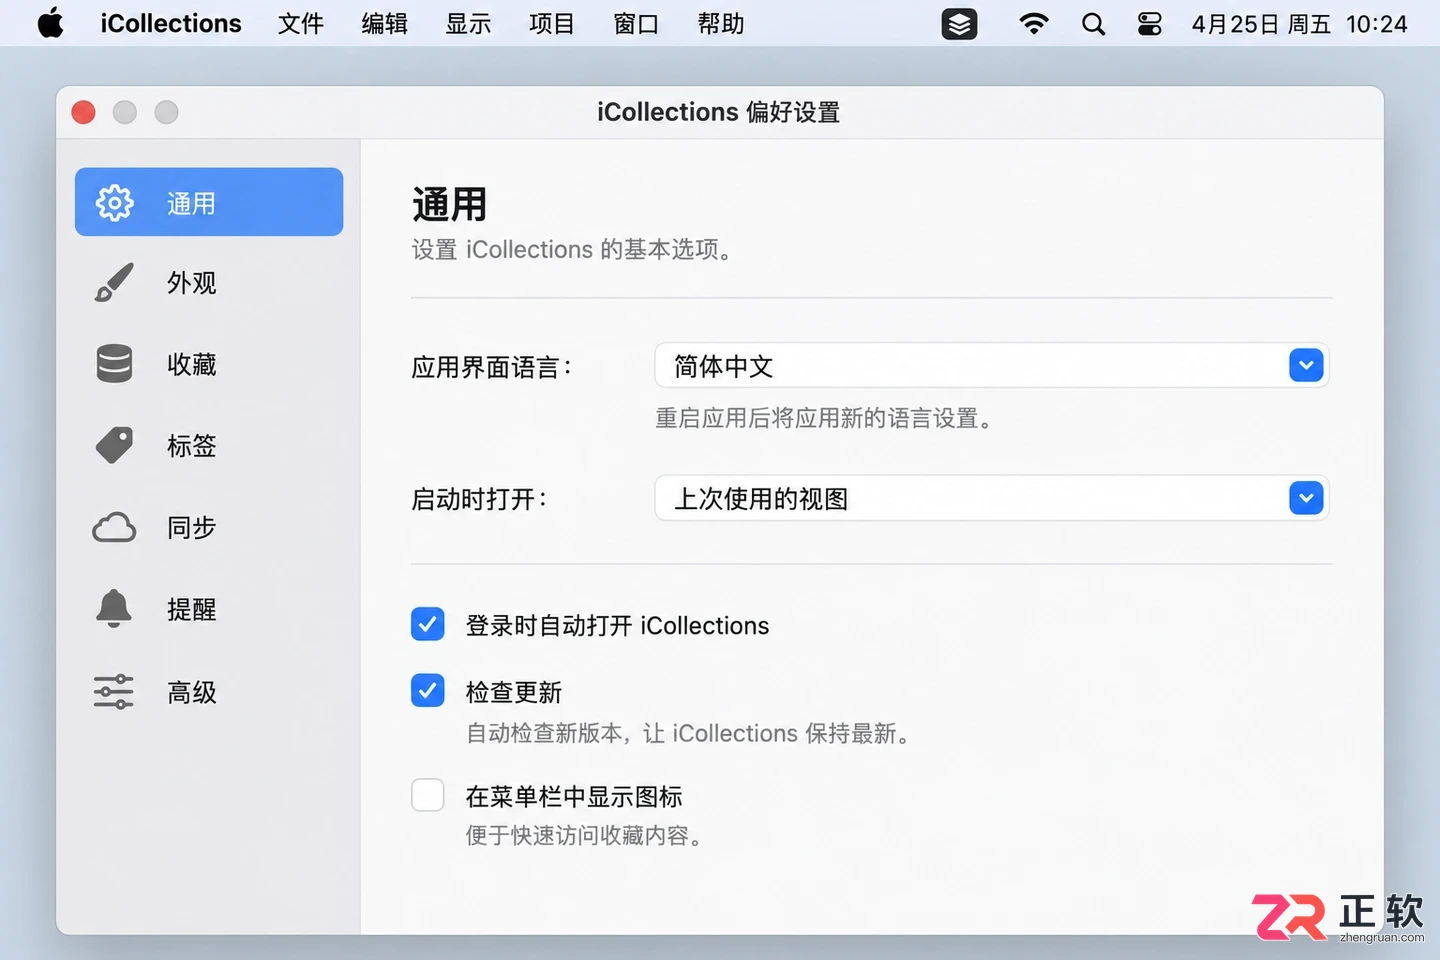This screenshot has width=1440, height=960.
Task: Open Spotlight search in the menu bar
Action: pos(1093,24)
